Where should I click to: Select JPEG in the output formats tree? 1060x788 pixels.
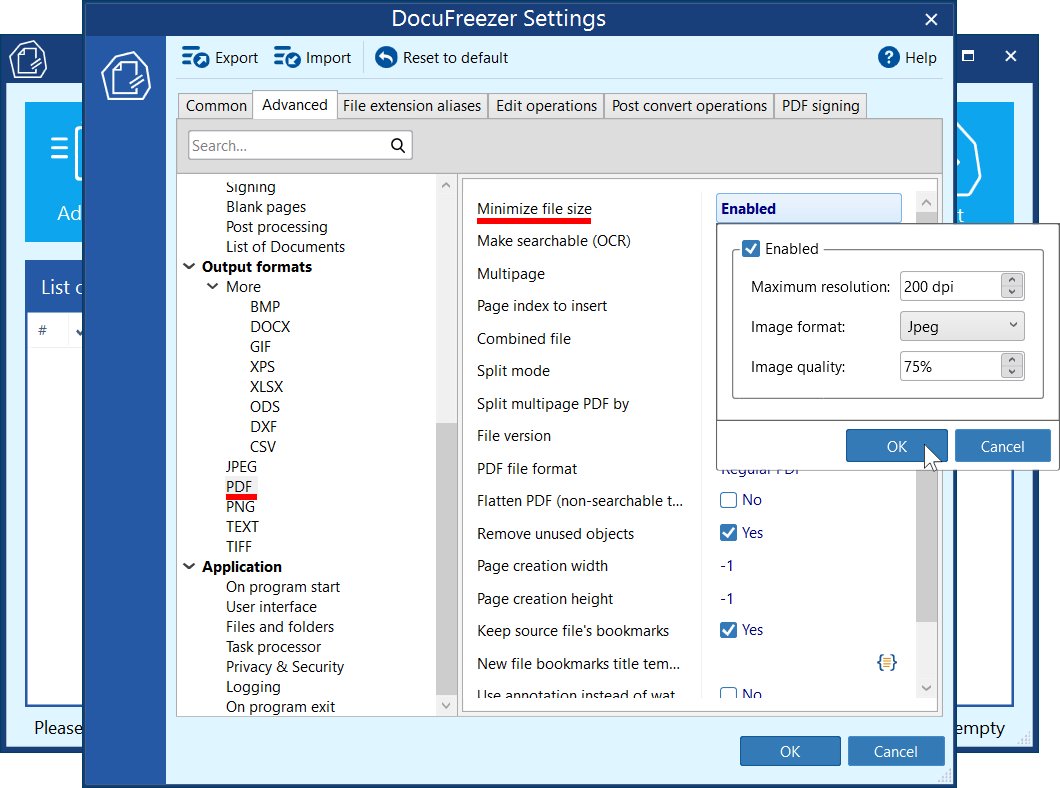tap(241, 466)
